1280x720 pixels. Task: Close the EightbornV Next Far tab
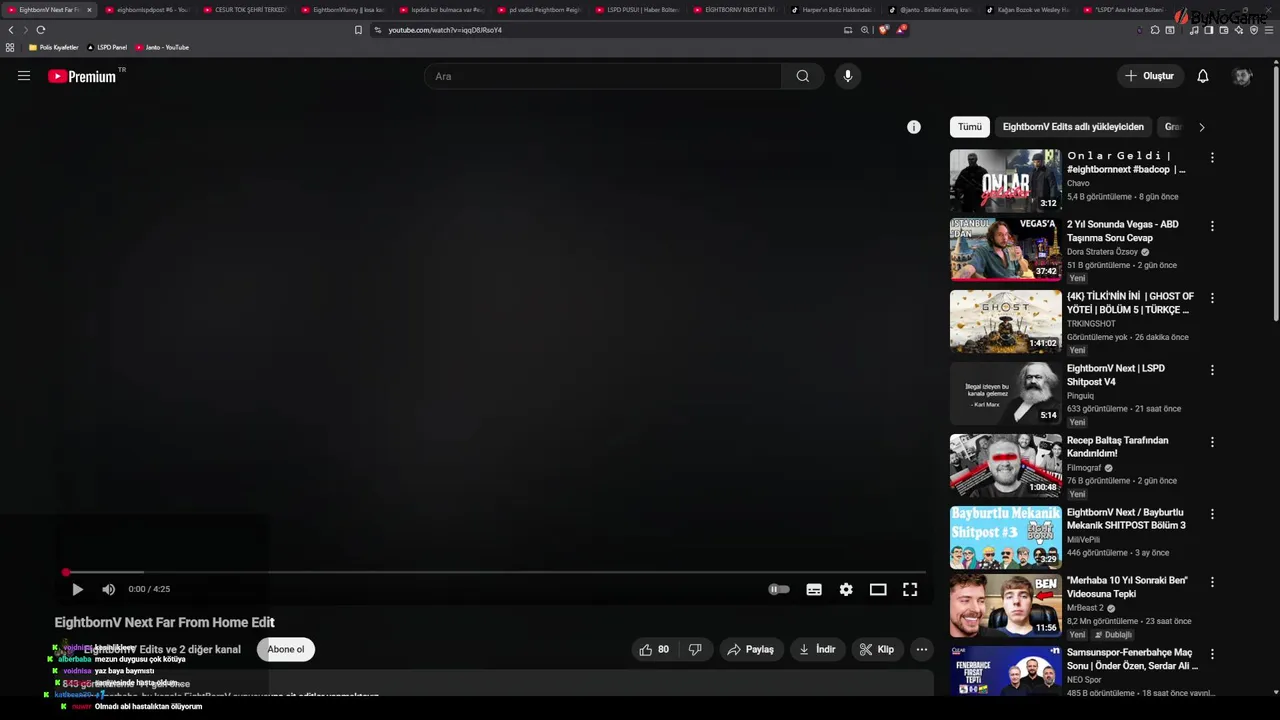(89, 10)
